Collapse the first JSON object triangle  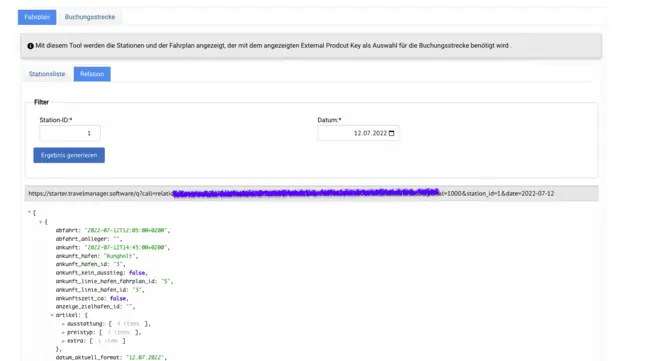41,222
